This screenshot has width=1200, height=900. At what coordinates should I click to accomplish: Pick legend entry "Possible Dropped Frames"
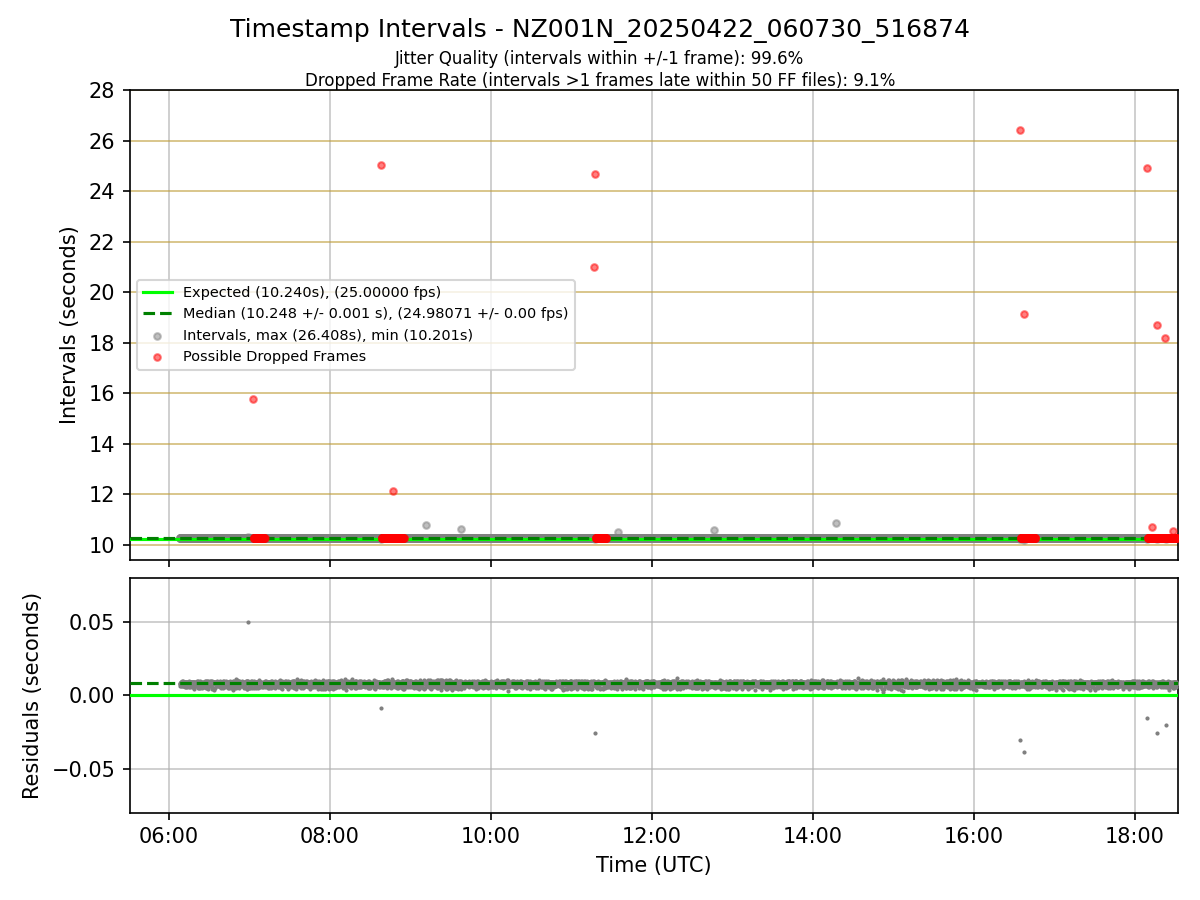(x=274, y=356)
